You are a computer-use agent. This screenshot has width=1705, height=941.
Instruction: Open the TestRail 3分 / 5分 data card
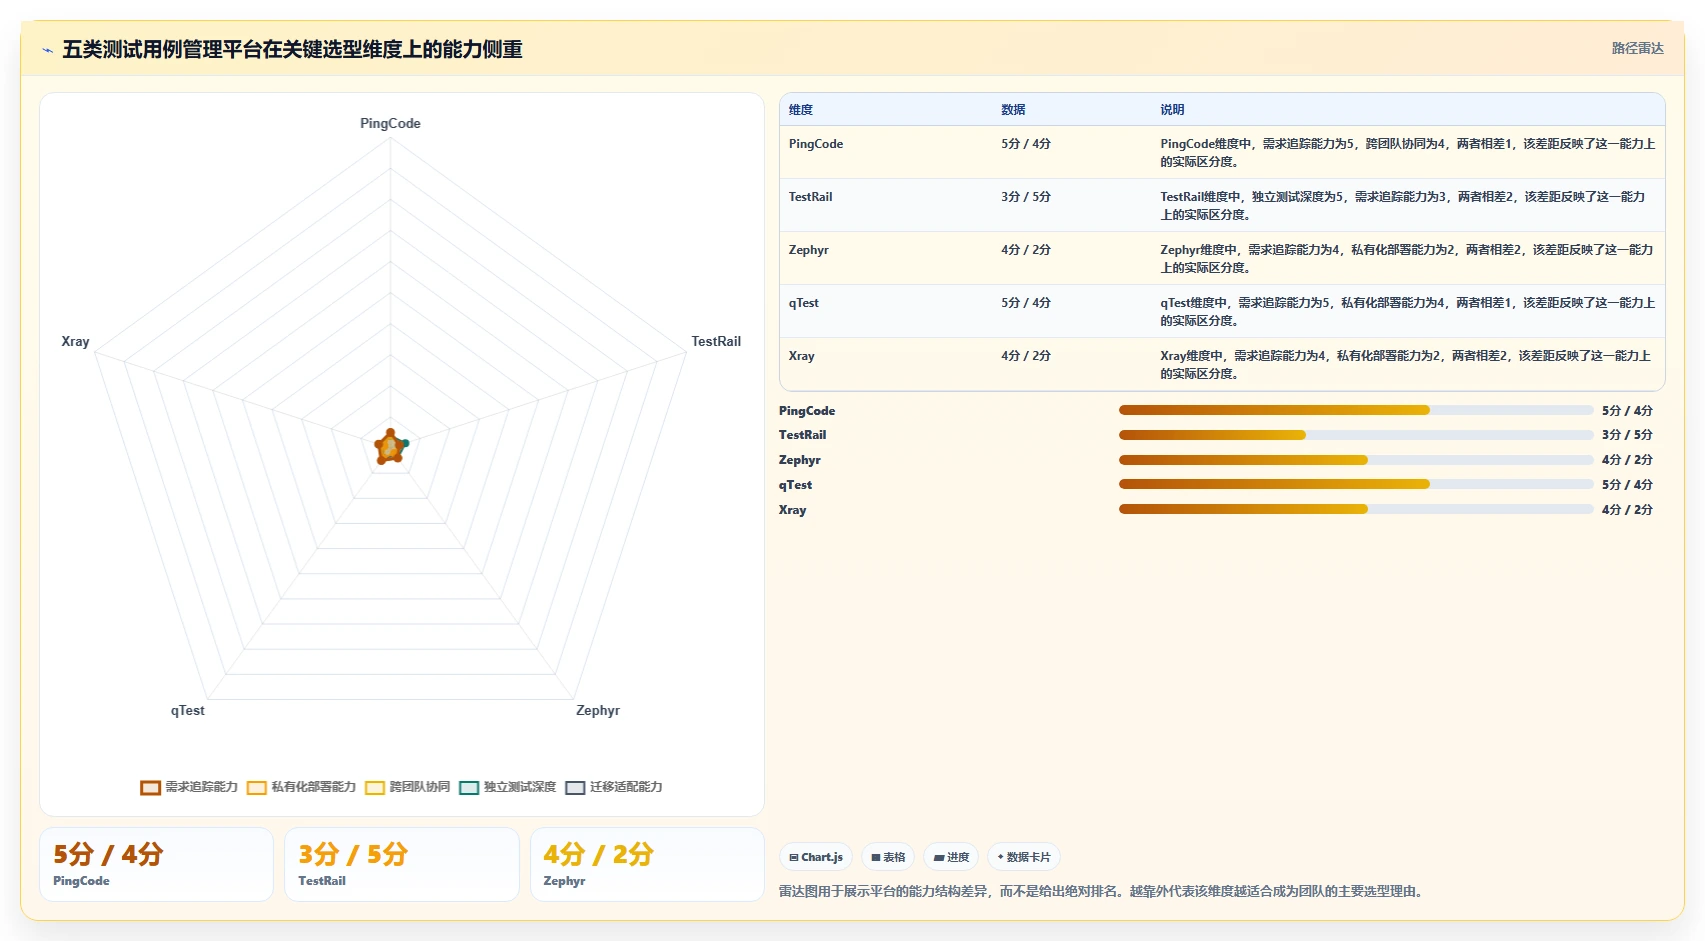click(x=402, y=864)
